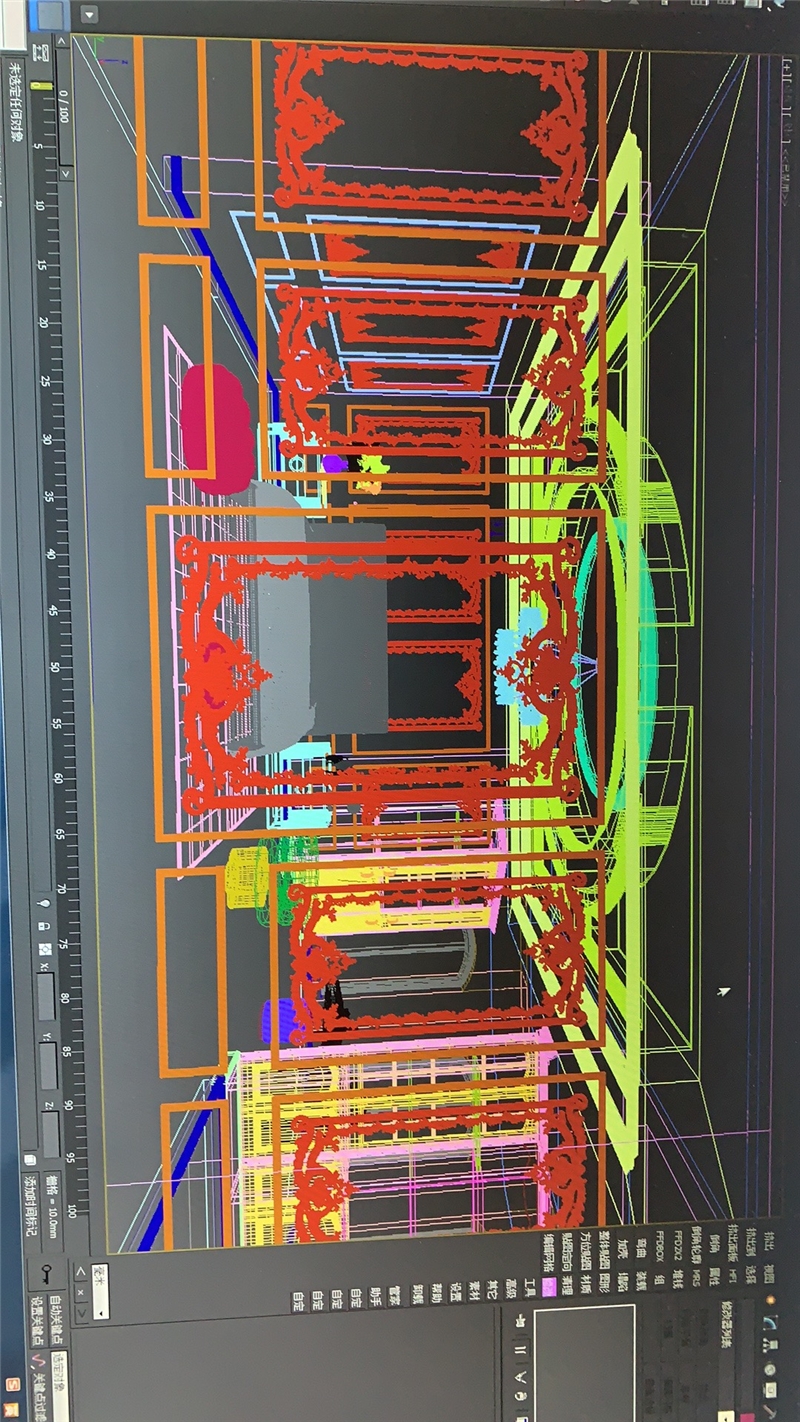Open the Display panel monitor icon
The height and width of the screenshot is (1422, 800).
pos(770,1390)
